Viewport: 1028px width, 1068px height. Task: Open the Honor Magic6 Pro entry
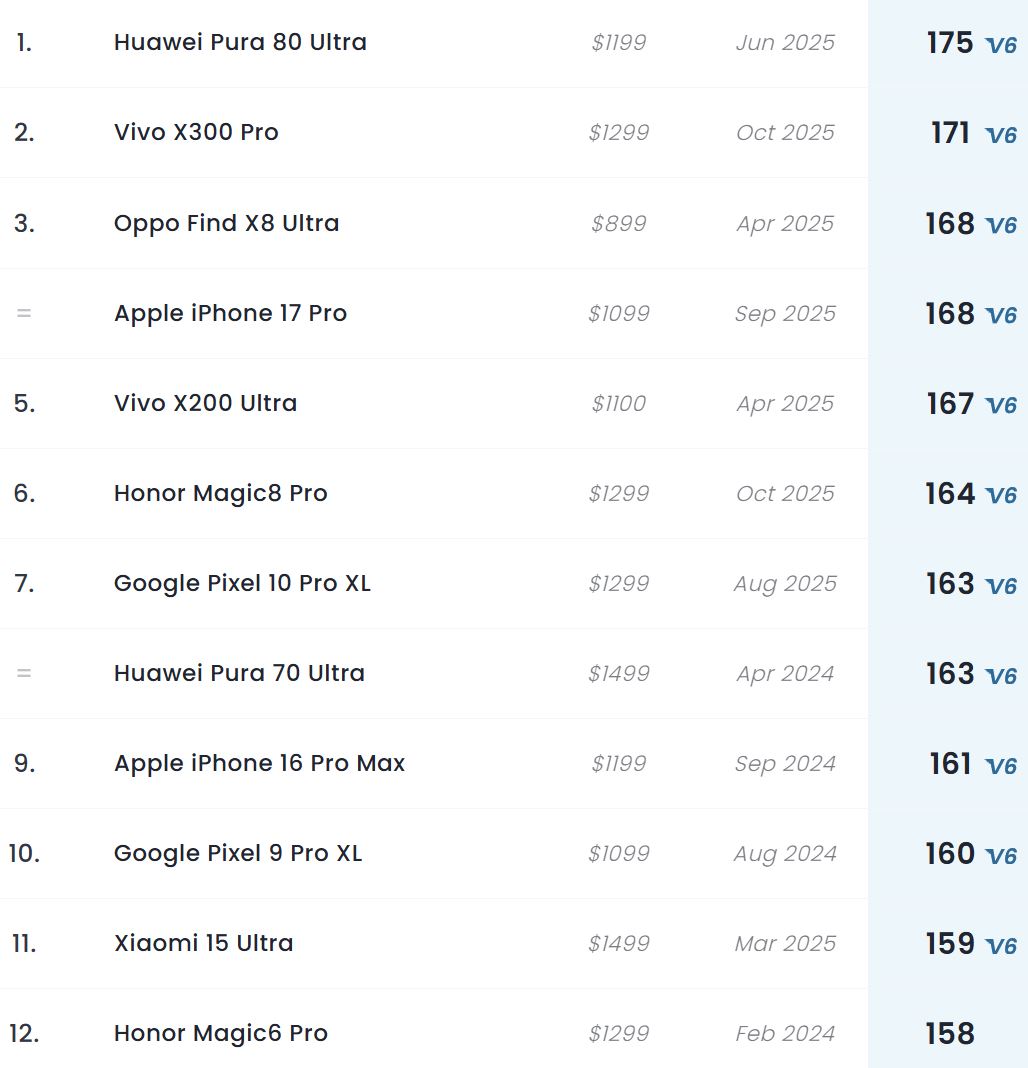coord(220,1033)
